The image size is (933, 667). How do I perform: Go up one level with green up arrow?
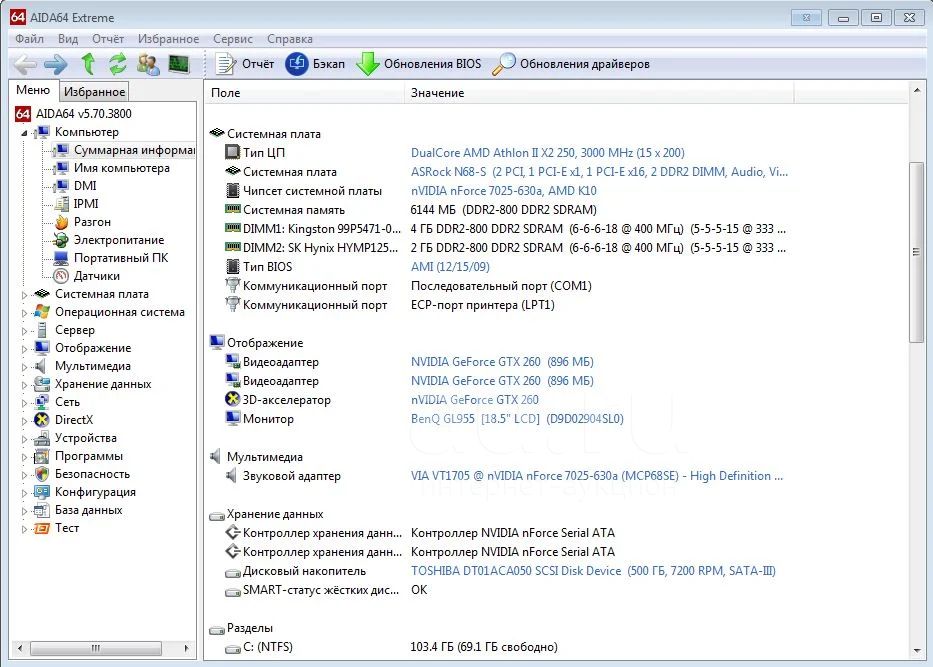(x=89, y=63)
